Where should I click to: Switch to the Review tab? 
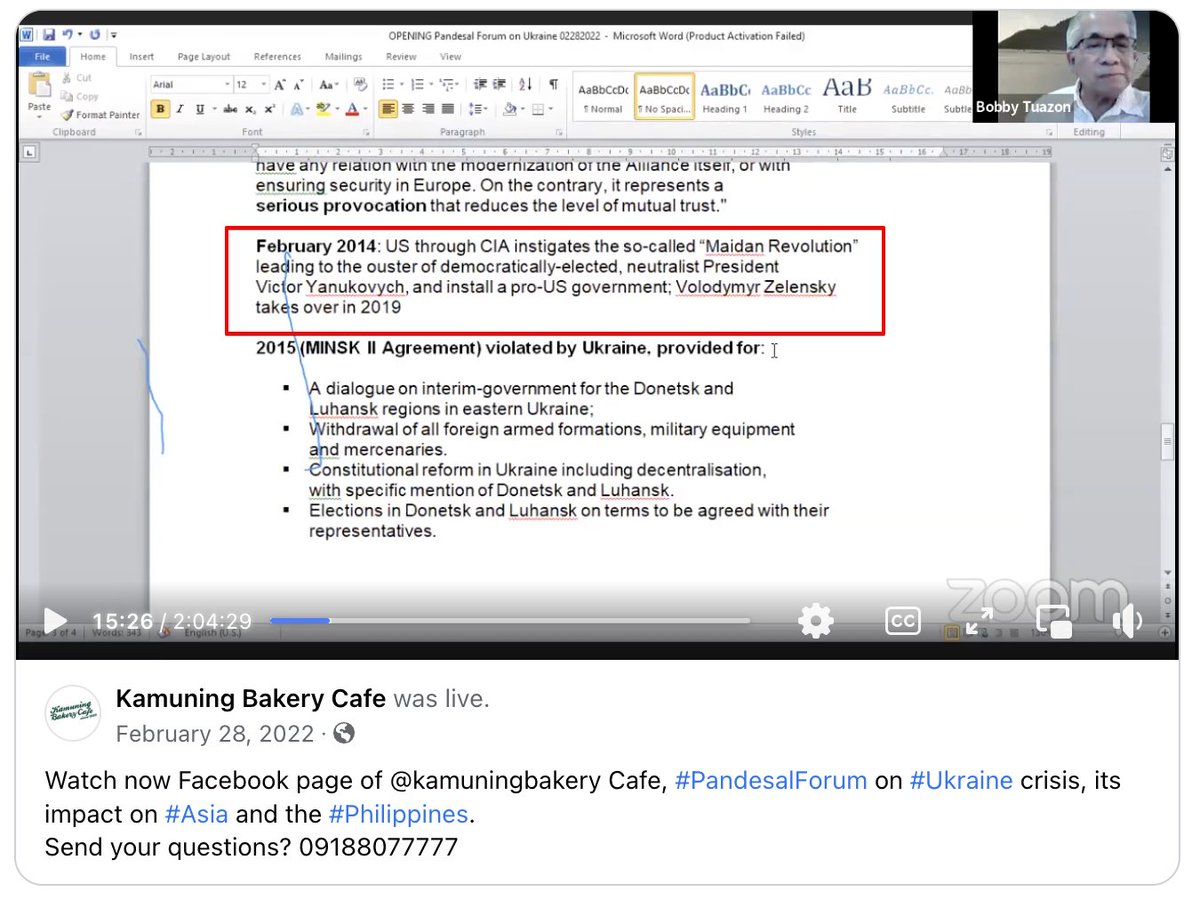pyautogui.click(x=401, y=57)
